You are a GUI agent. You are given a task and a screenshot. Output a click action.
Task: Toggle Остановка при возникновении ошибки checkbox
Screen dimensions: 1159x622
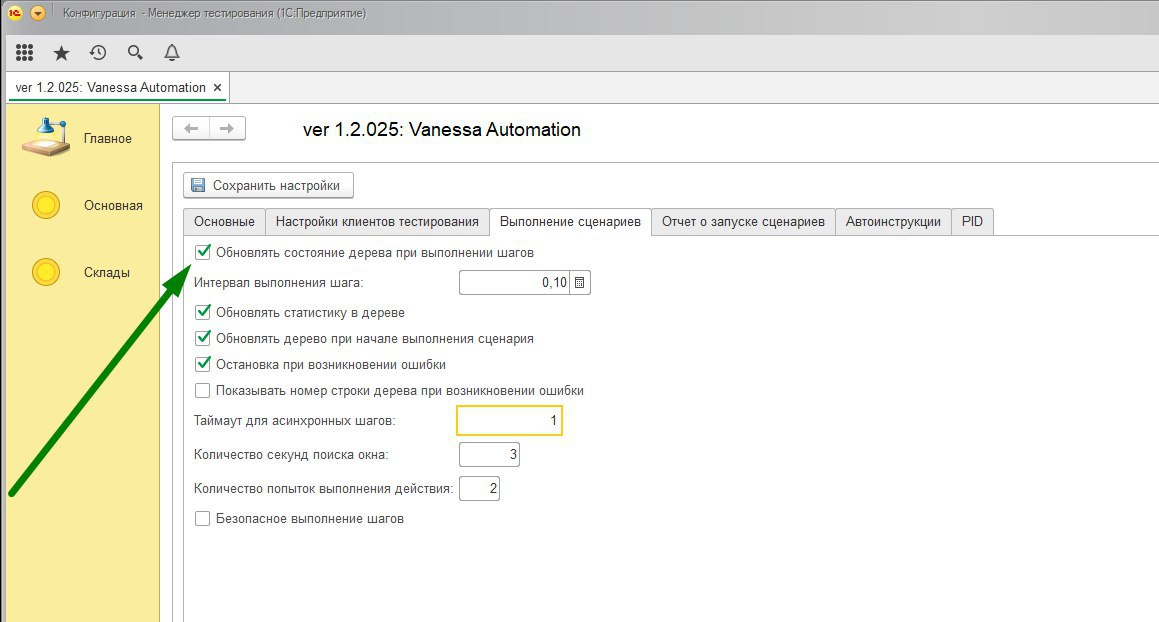coord(203,364)
